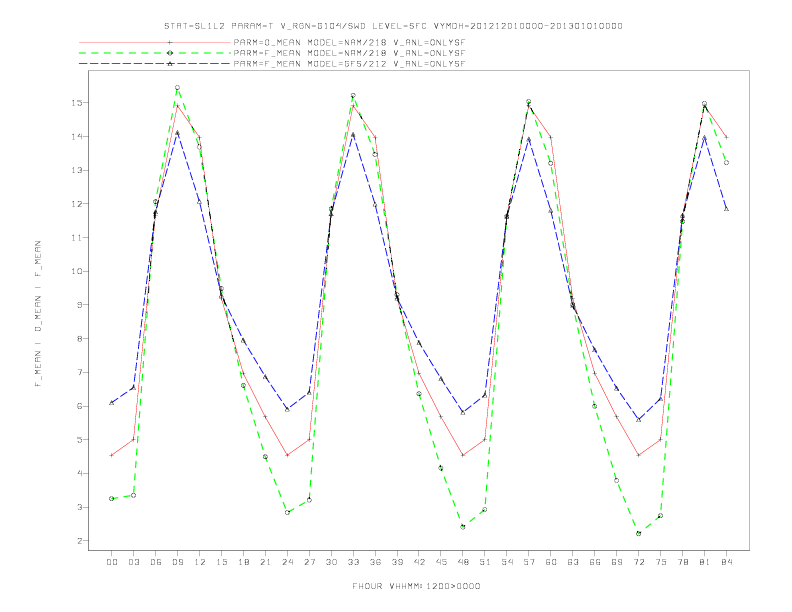Screen dimensions: 792x612
Task: Click red plus data point at hour 84
Action: coord(726,137)
